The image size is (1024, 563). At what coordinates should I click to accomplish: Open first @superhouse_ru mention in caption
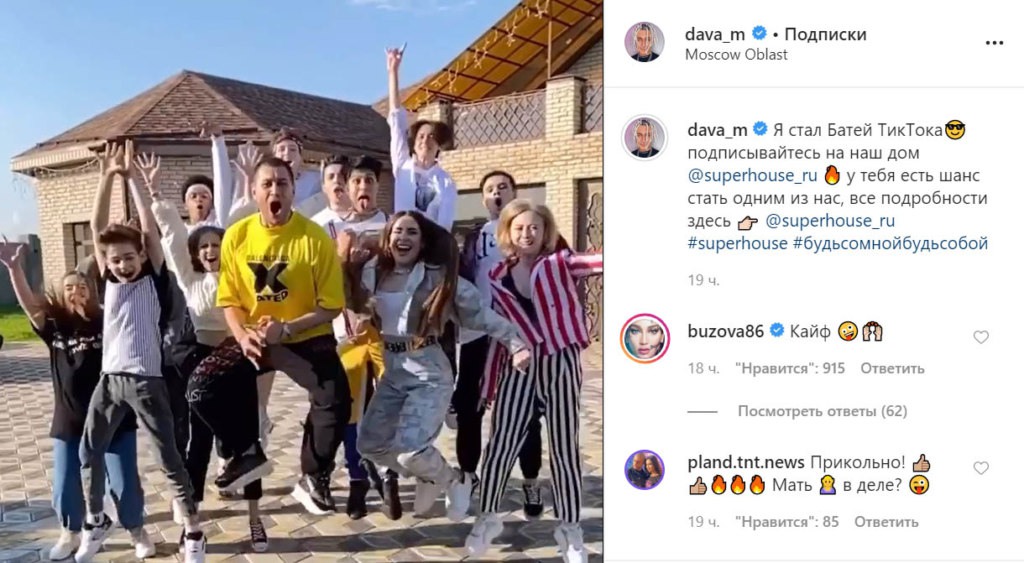(x=752, y=176)
